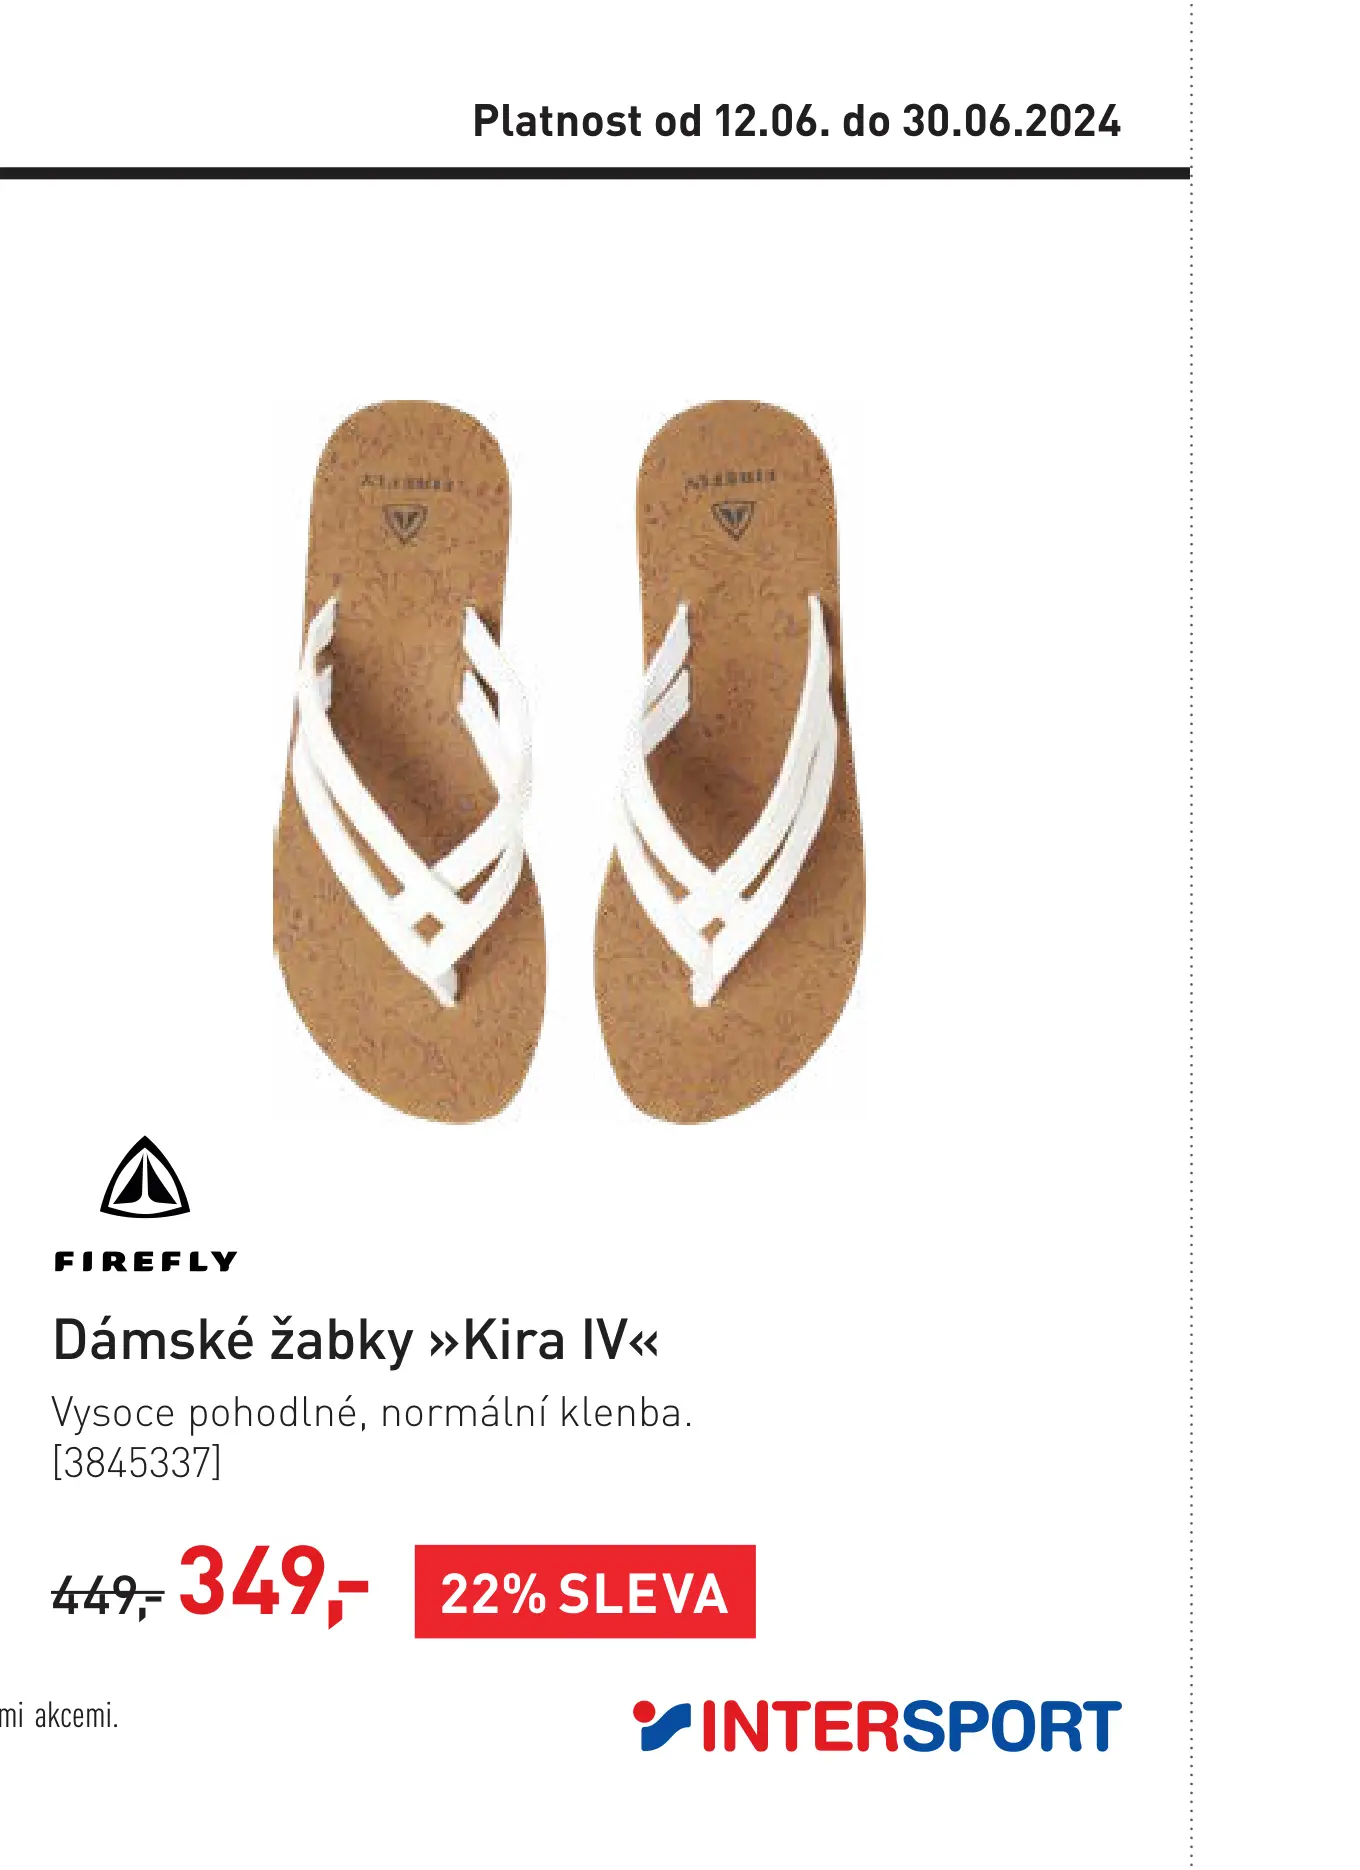This screenshot has height=1870, width=1360.
Task: Click the sale price 349,-
Action: (x=274, y=1583)
